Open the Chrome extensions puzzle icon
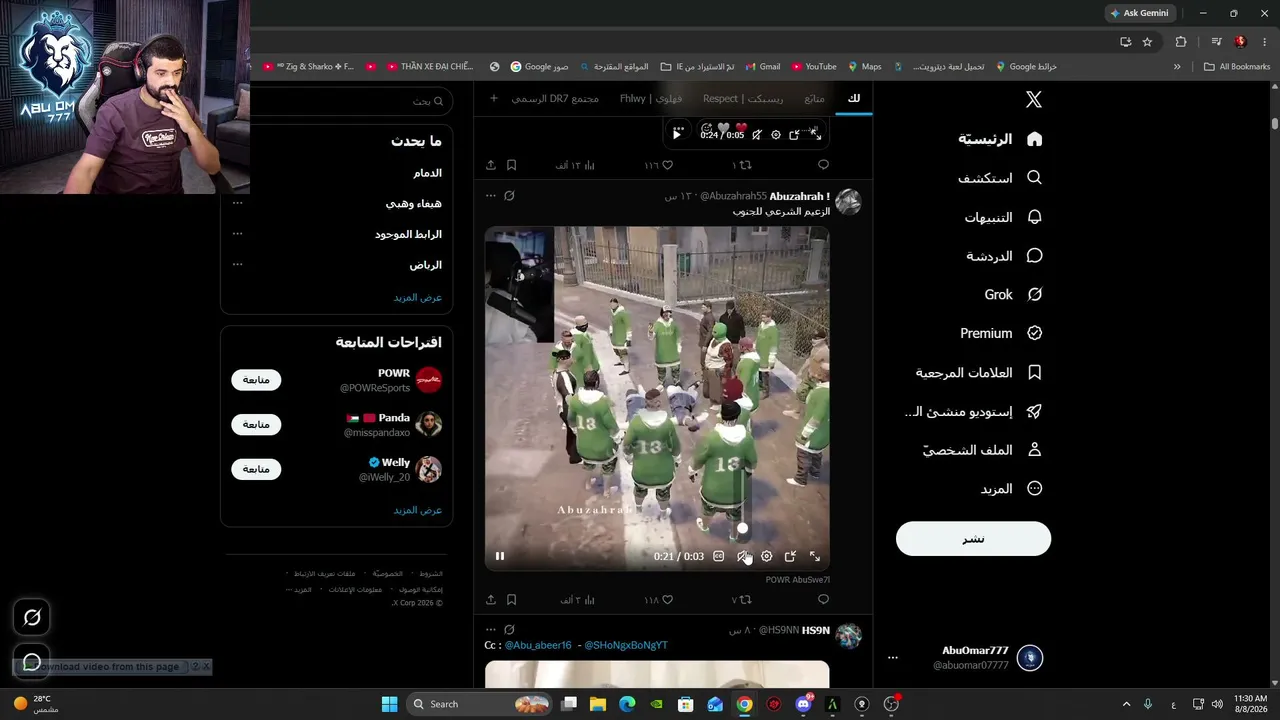 tap(1181, 42)
